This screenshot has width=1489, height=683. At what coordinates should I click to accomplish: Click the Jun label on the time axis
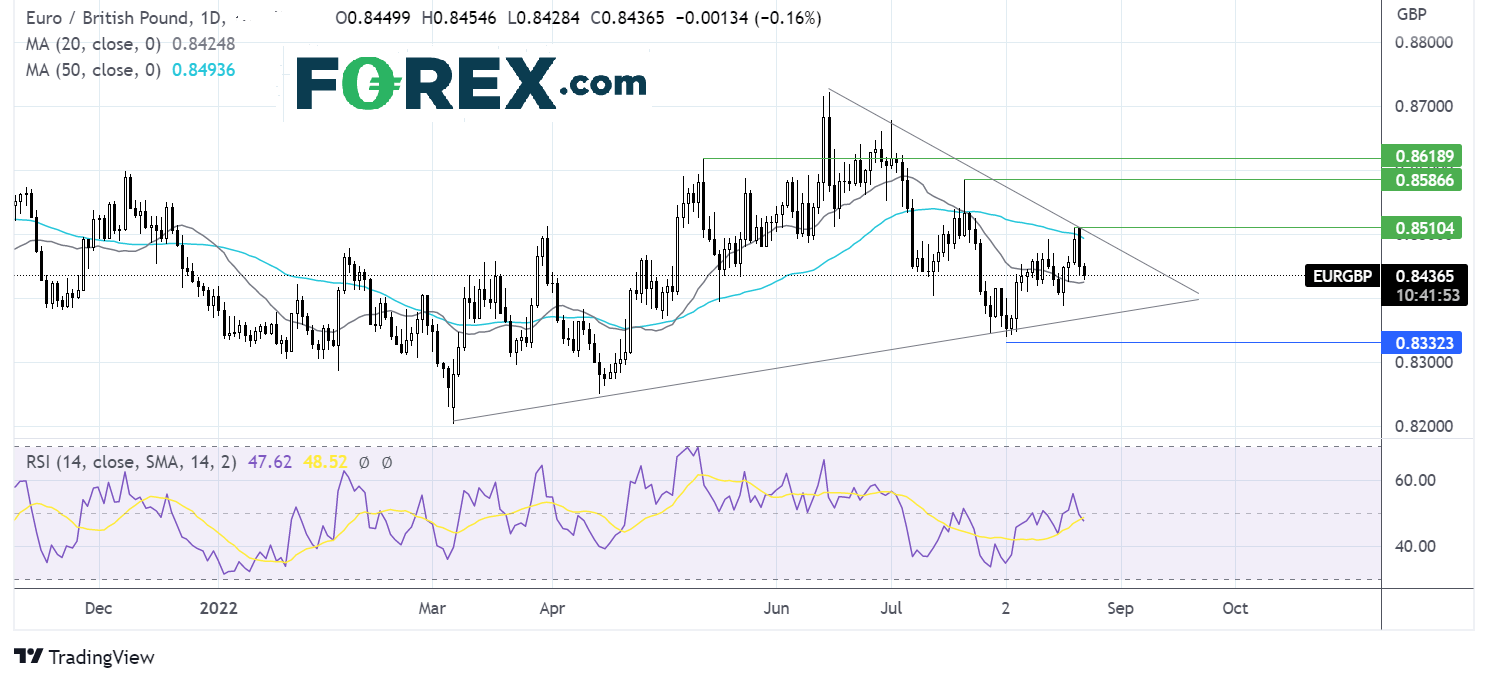(x=776, y=607)
